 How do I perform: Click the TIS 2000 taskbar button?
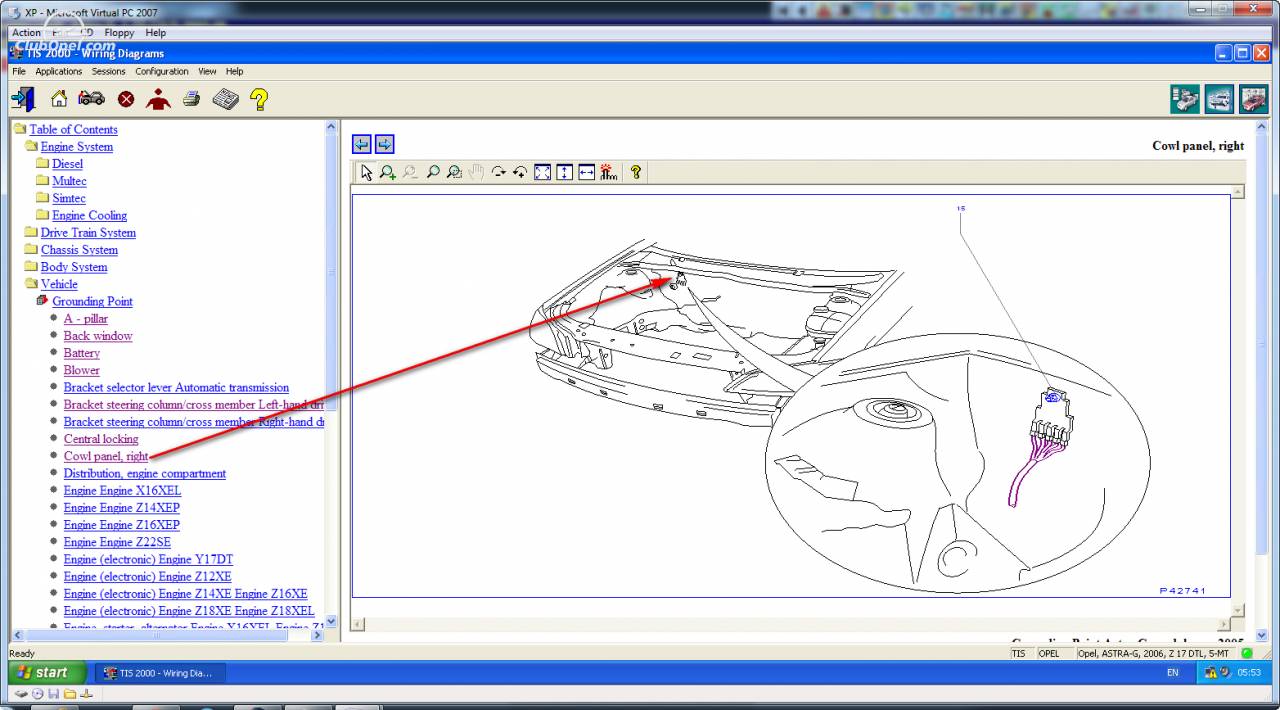click(160, 673)
